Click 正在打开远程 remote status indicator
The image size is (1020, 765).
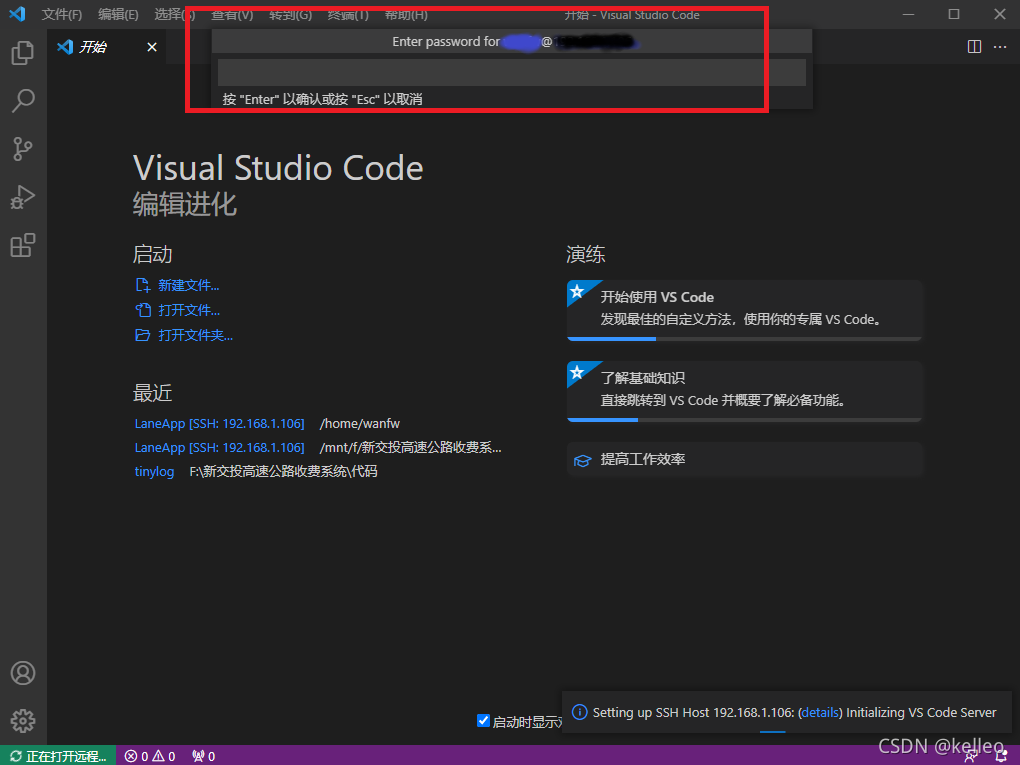pyautogui.click(x=58, y=756)
